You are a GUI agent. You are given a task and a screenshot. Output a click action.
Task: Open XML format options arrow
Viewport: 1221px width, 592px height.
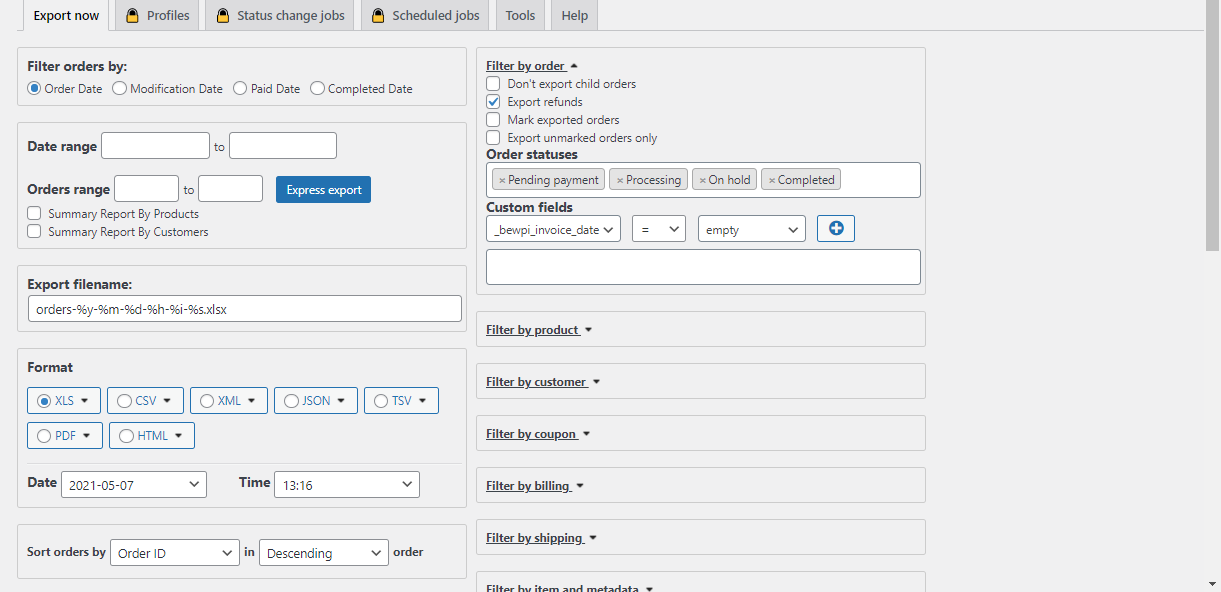click(x=251, y=401)
